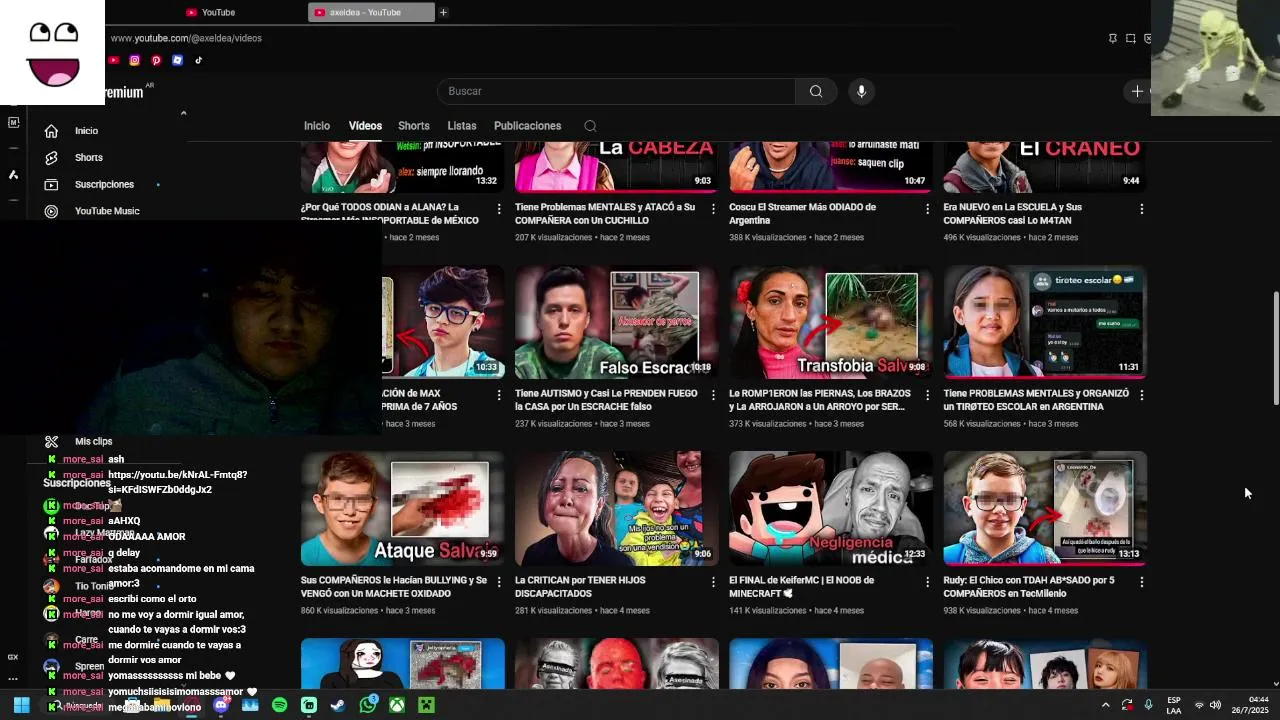Open options for 'Rudy: El Chico con TDAH' video
Image resolution: width=1280 pixels, height=720 pixels.
click(1141, 582)
